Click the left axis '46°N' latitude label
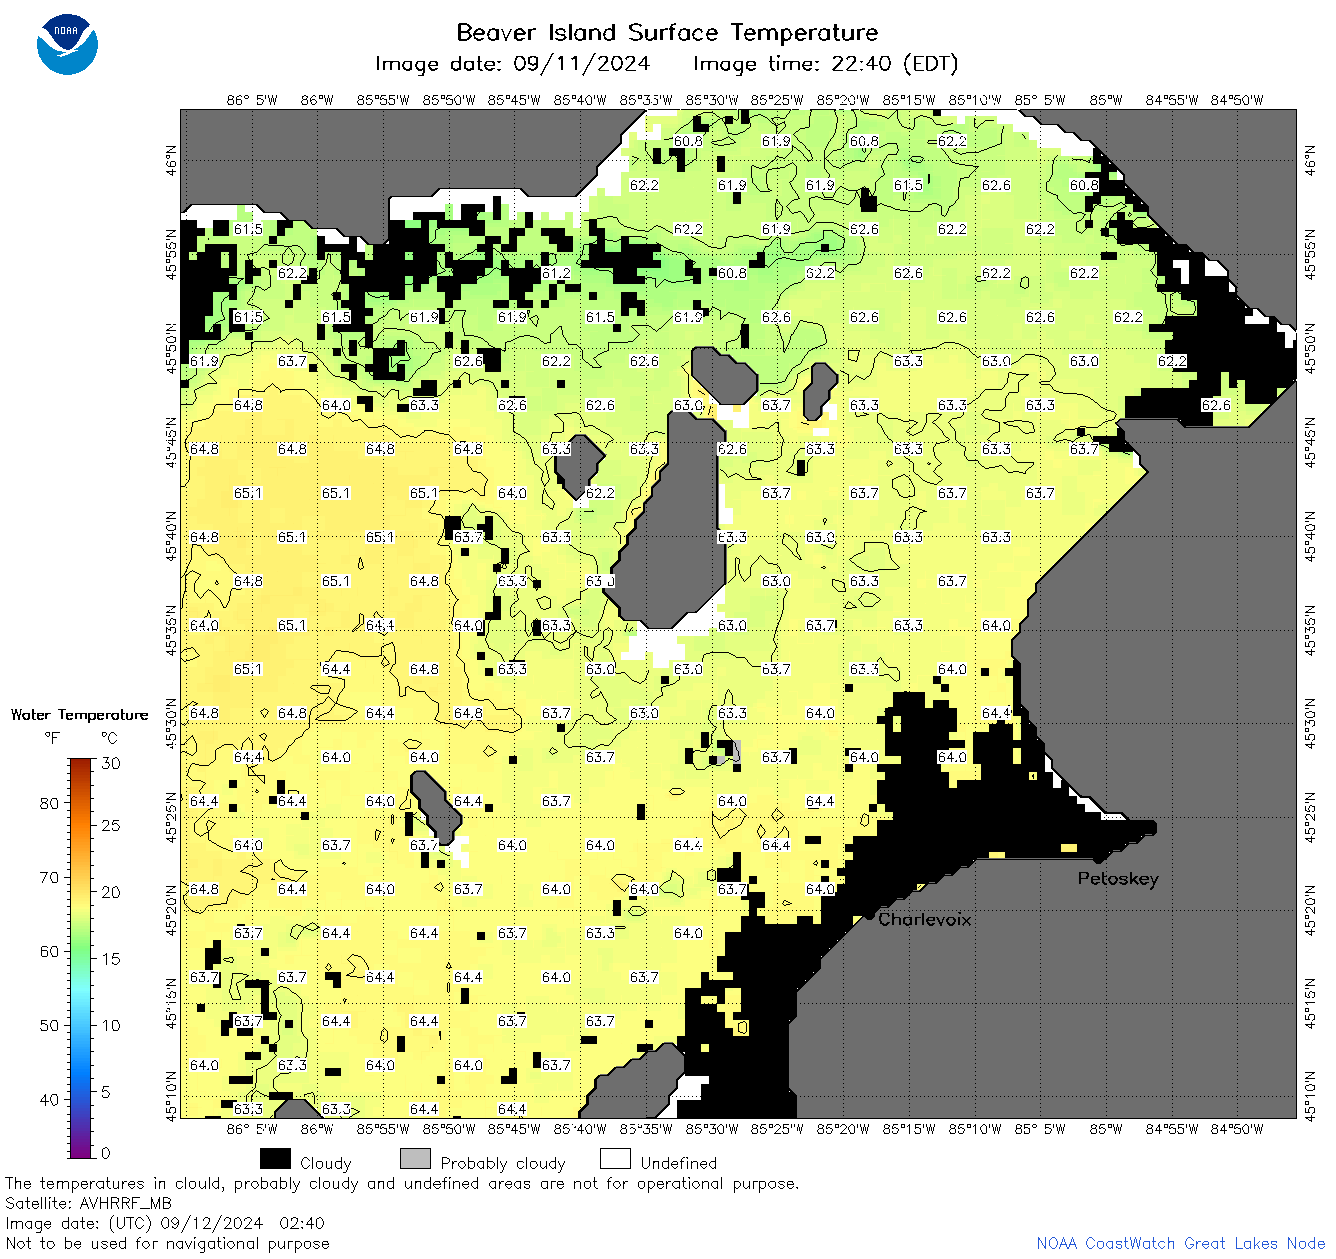The width and height of the screenshot is (1336, 1259). click(171, 160)
